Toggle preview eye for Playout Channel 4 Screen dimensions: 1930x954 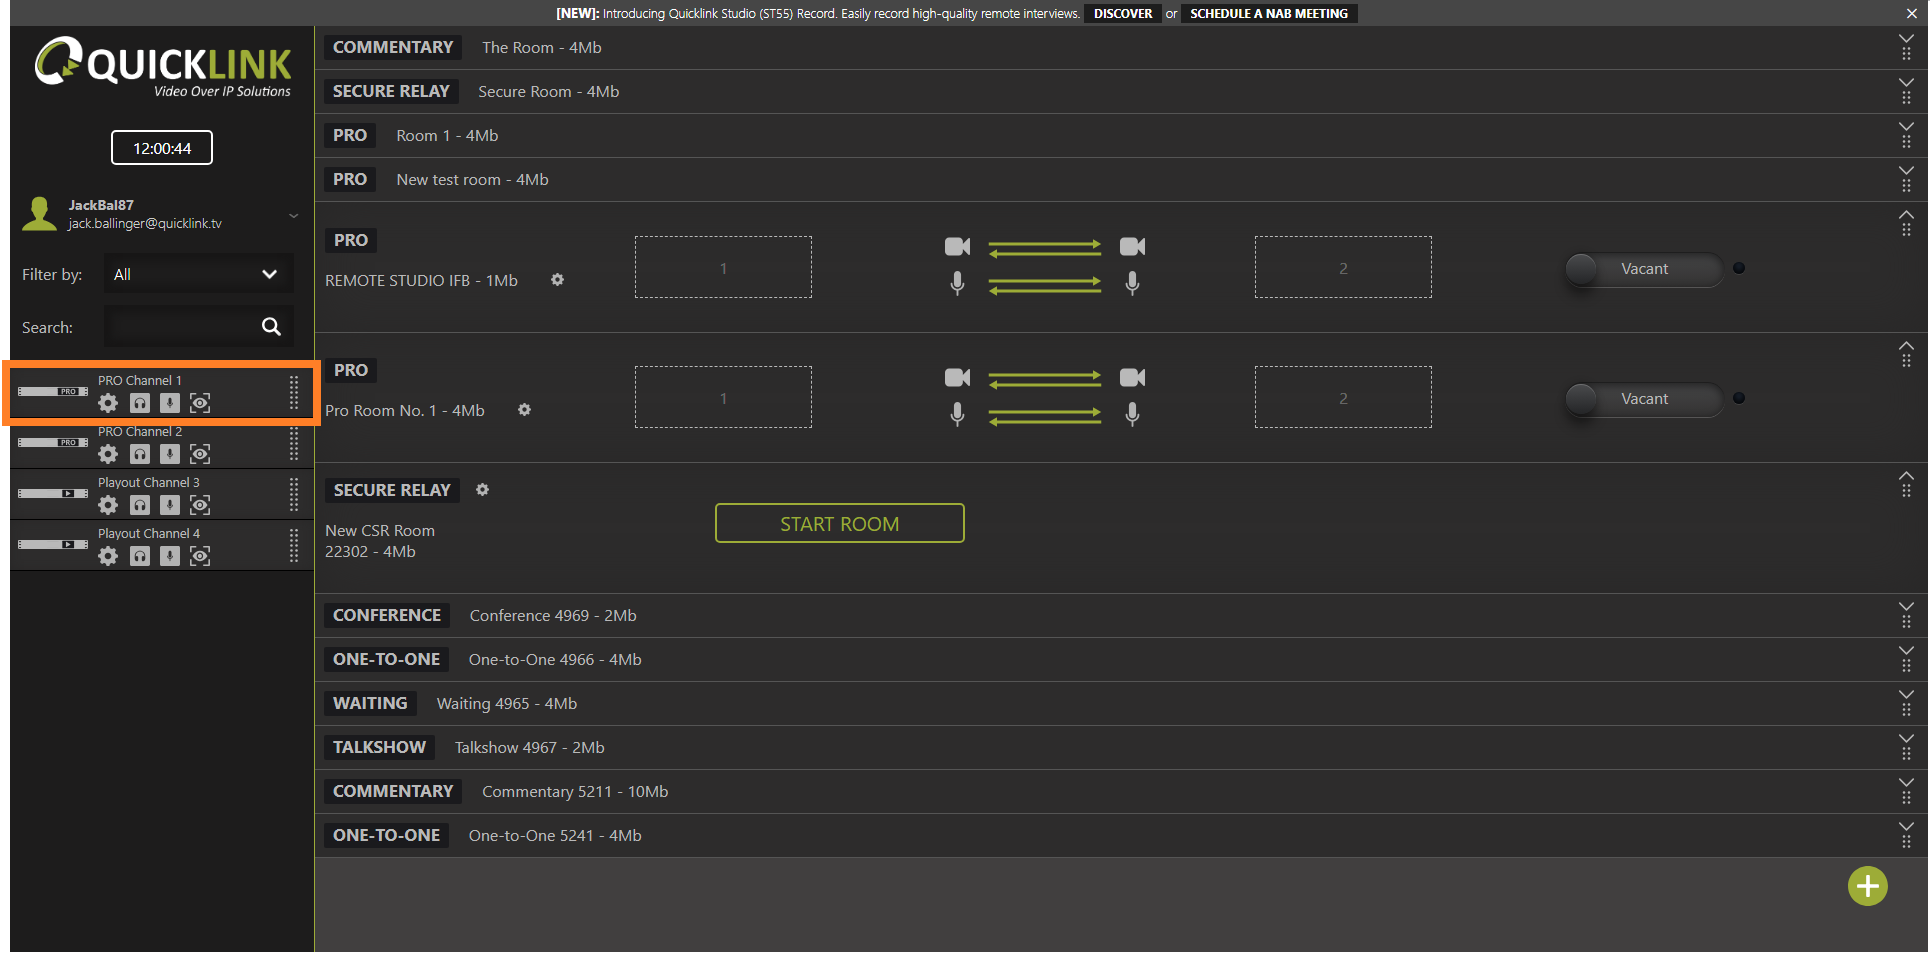coord(200,556)
